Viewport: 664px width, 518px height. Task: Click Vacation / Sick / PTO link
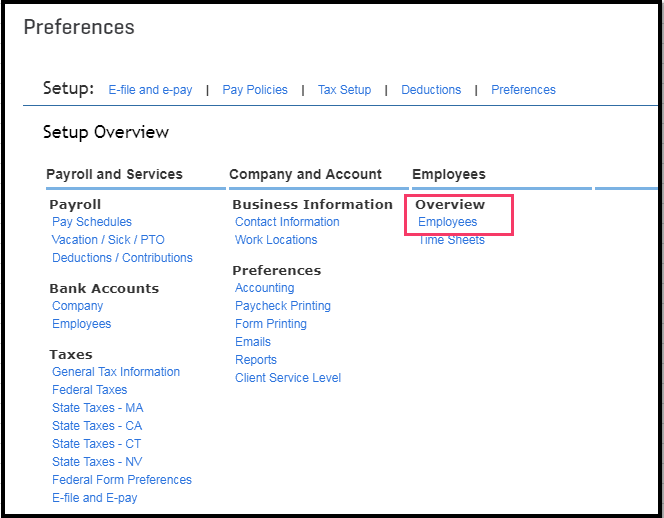click(108, 240)
